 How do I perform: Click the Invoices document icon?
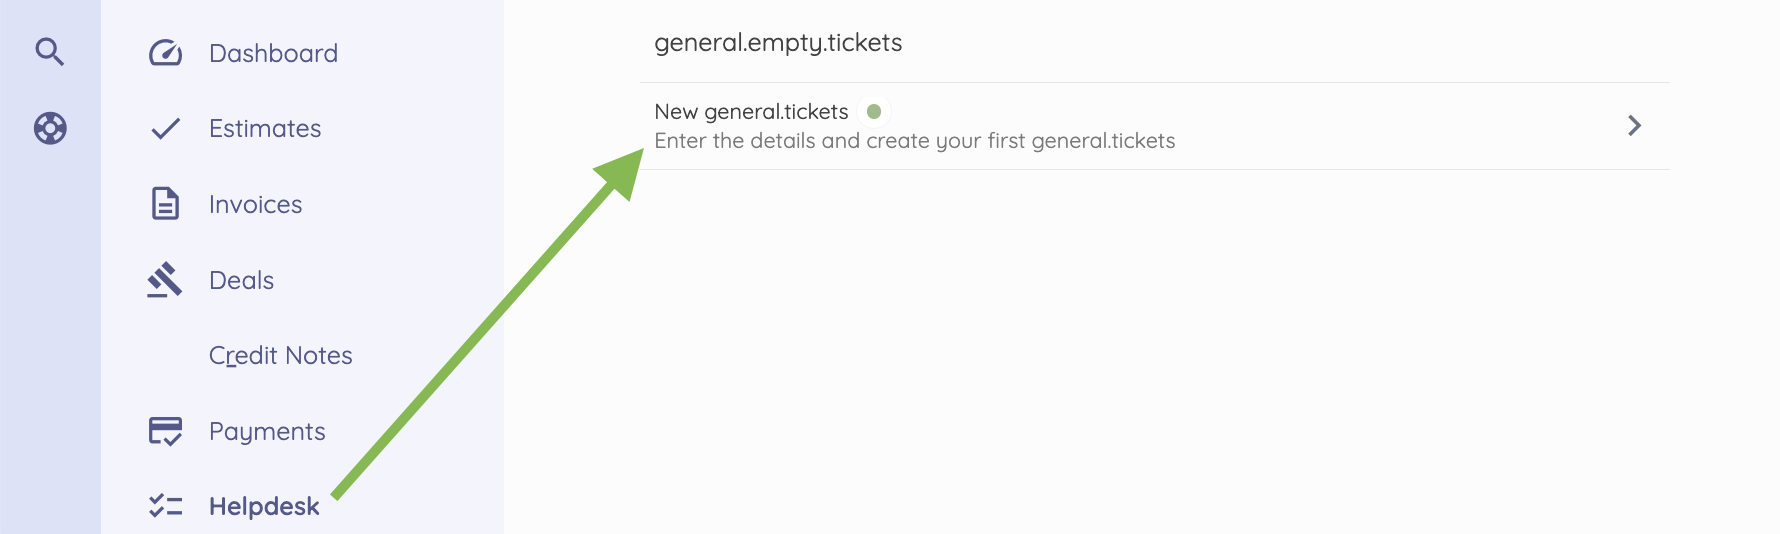pyautogui.click(x=165, y=203)
